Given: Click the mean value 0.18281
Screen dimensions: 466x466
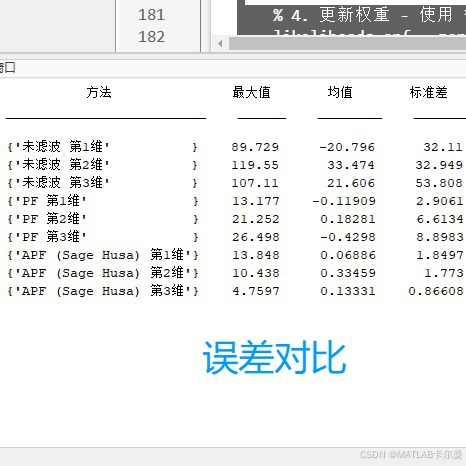Looking at the screenshot, I should pos(348,219).
